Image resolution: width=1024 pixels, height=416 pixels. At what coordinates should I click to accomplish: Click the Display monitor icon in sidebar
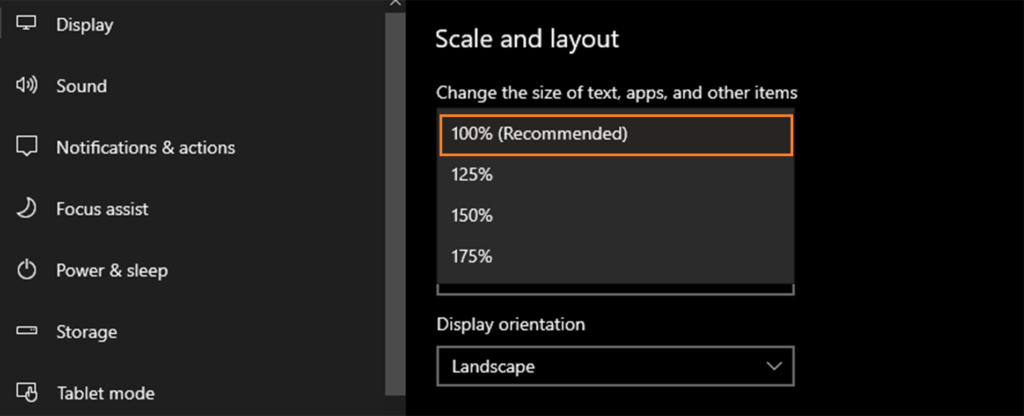click(26, 24)
